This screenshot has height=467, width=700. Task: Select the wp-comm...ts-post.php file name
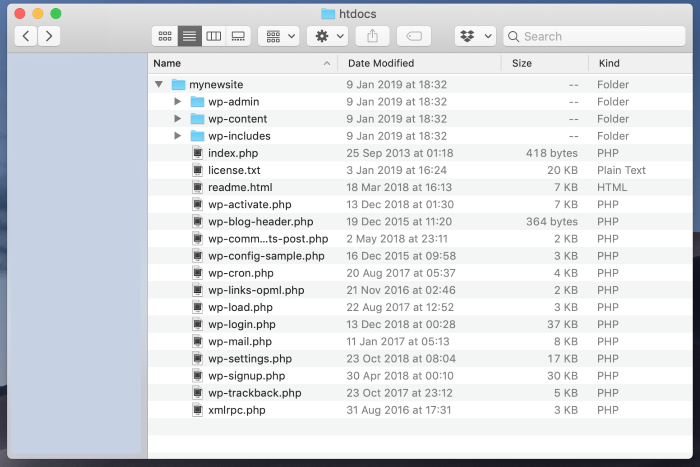pyautogui.click(x=268, y=239)
